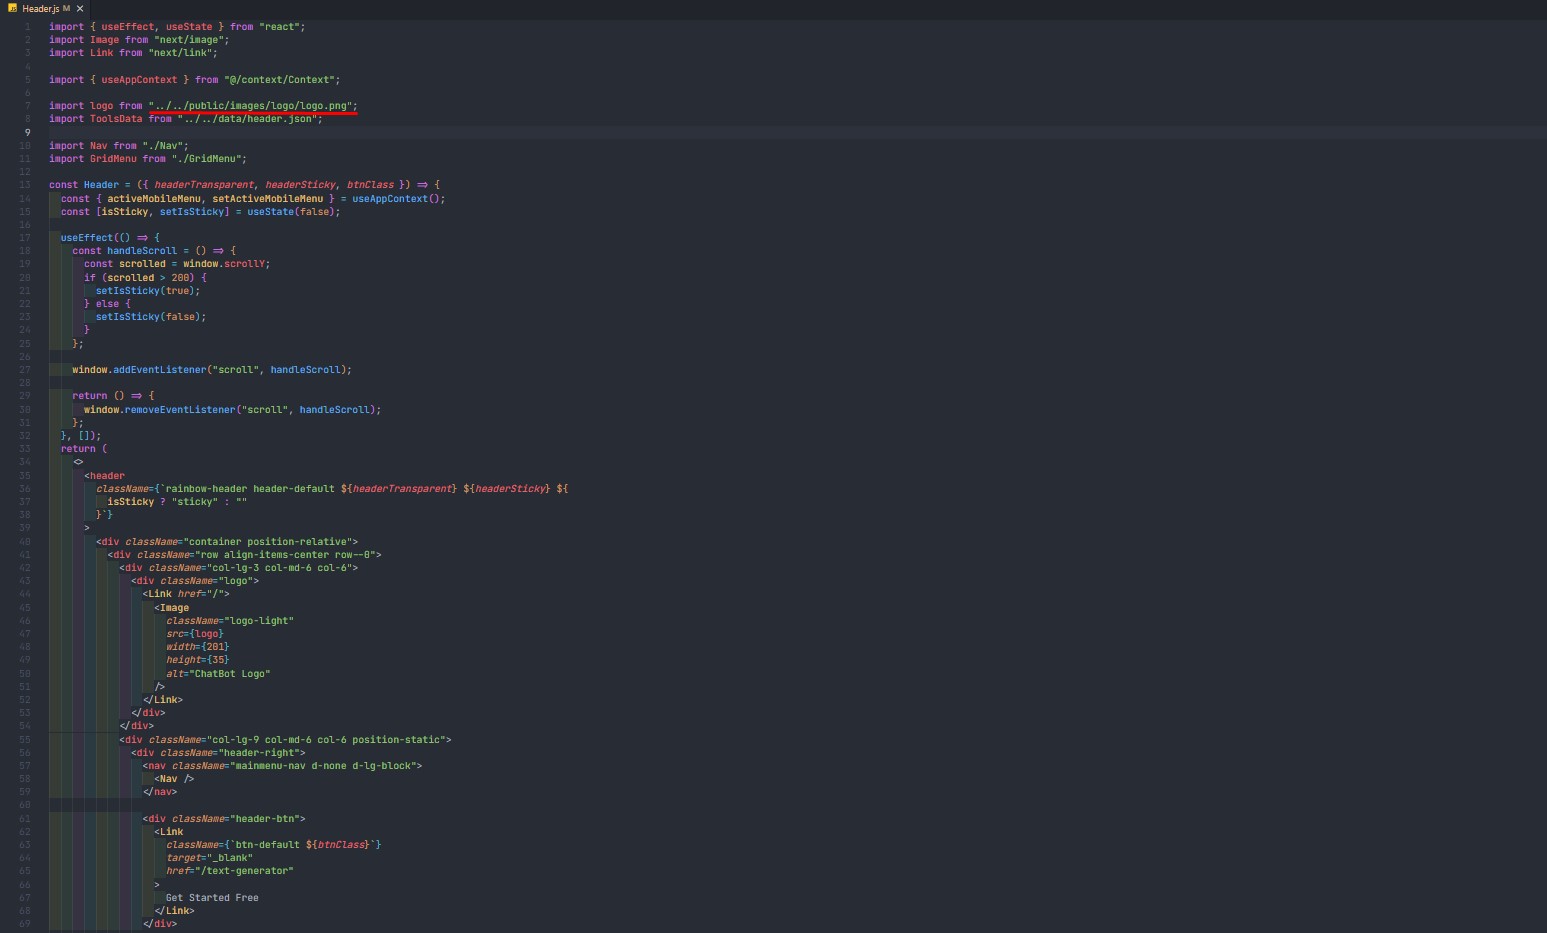Click the "Get Started Free" link text
This screenshot has height=933, width=1547.
[212, 898]
